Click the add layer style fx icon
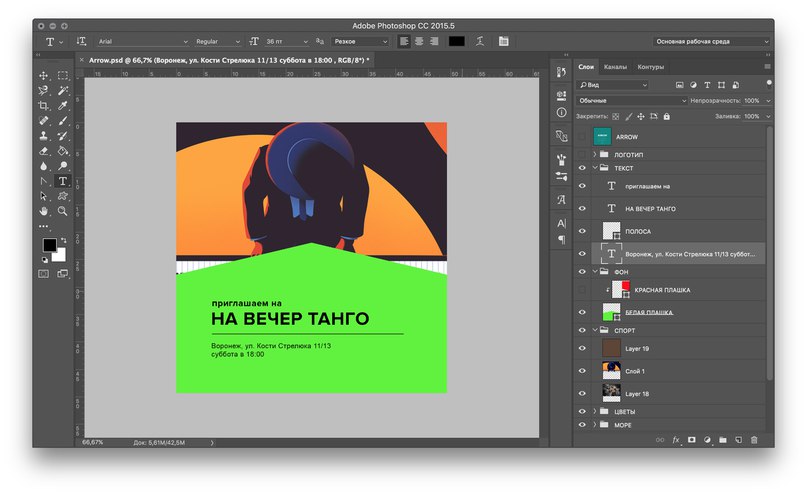This screenshot has height=494, width=807. pyautogui.click(x=675, y=439)
